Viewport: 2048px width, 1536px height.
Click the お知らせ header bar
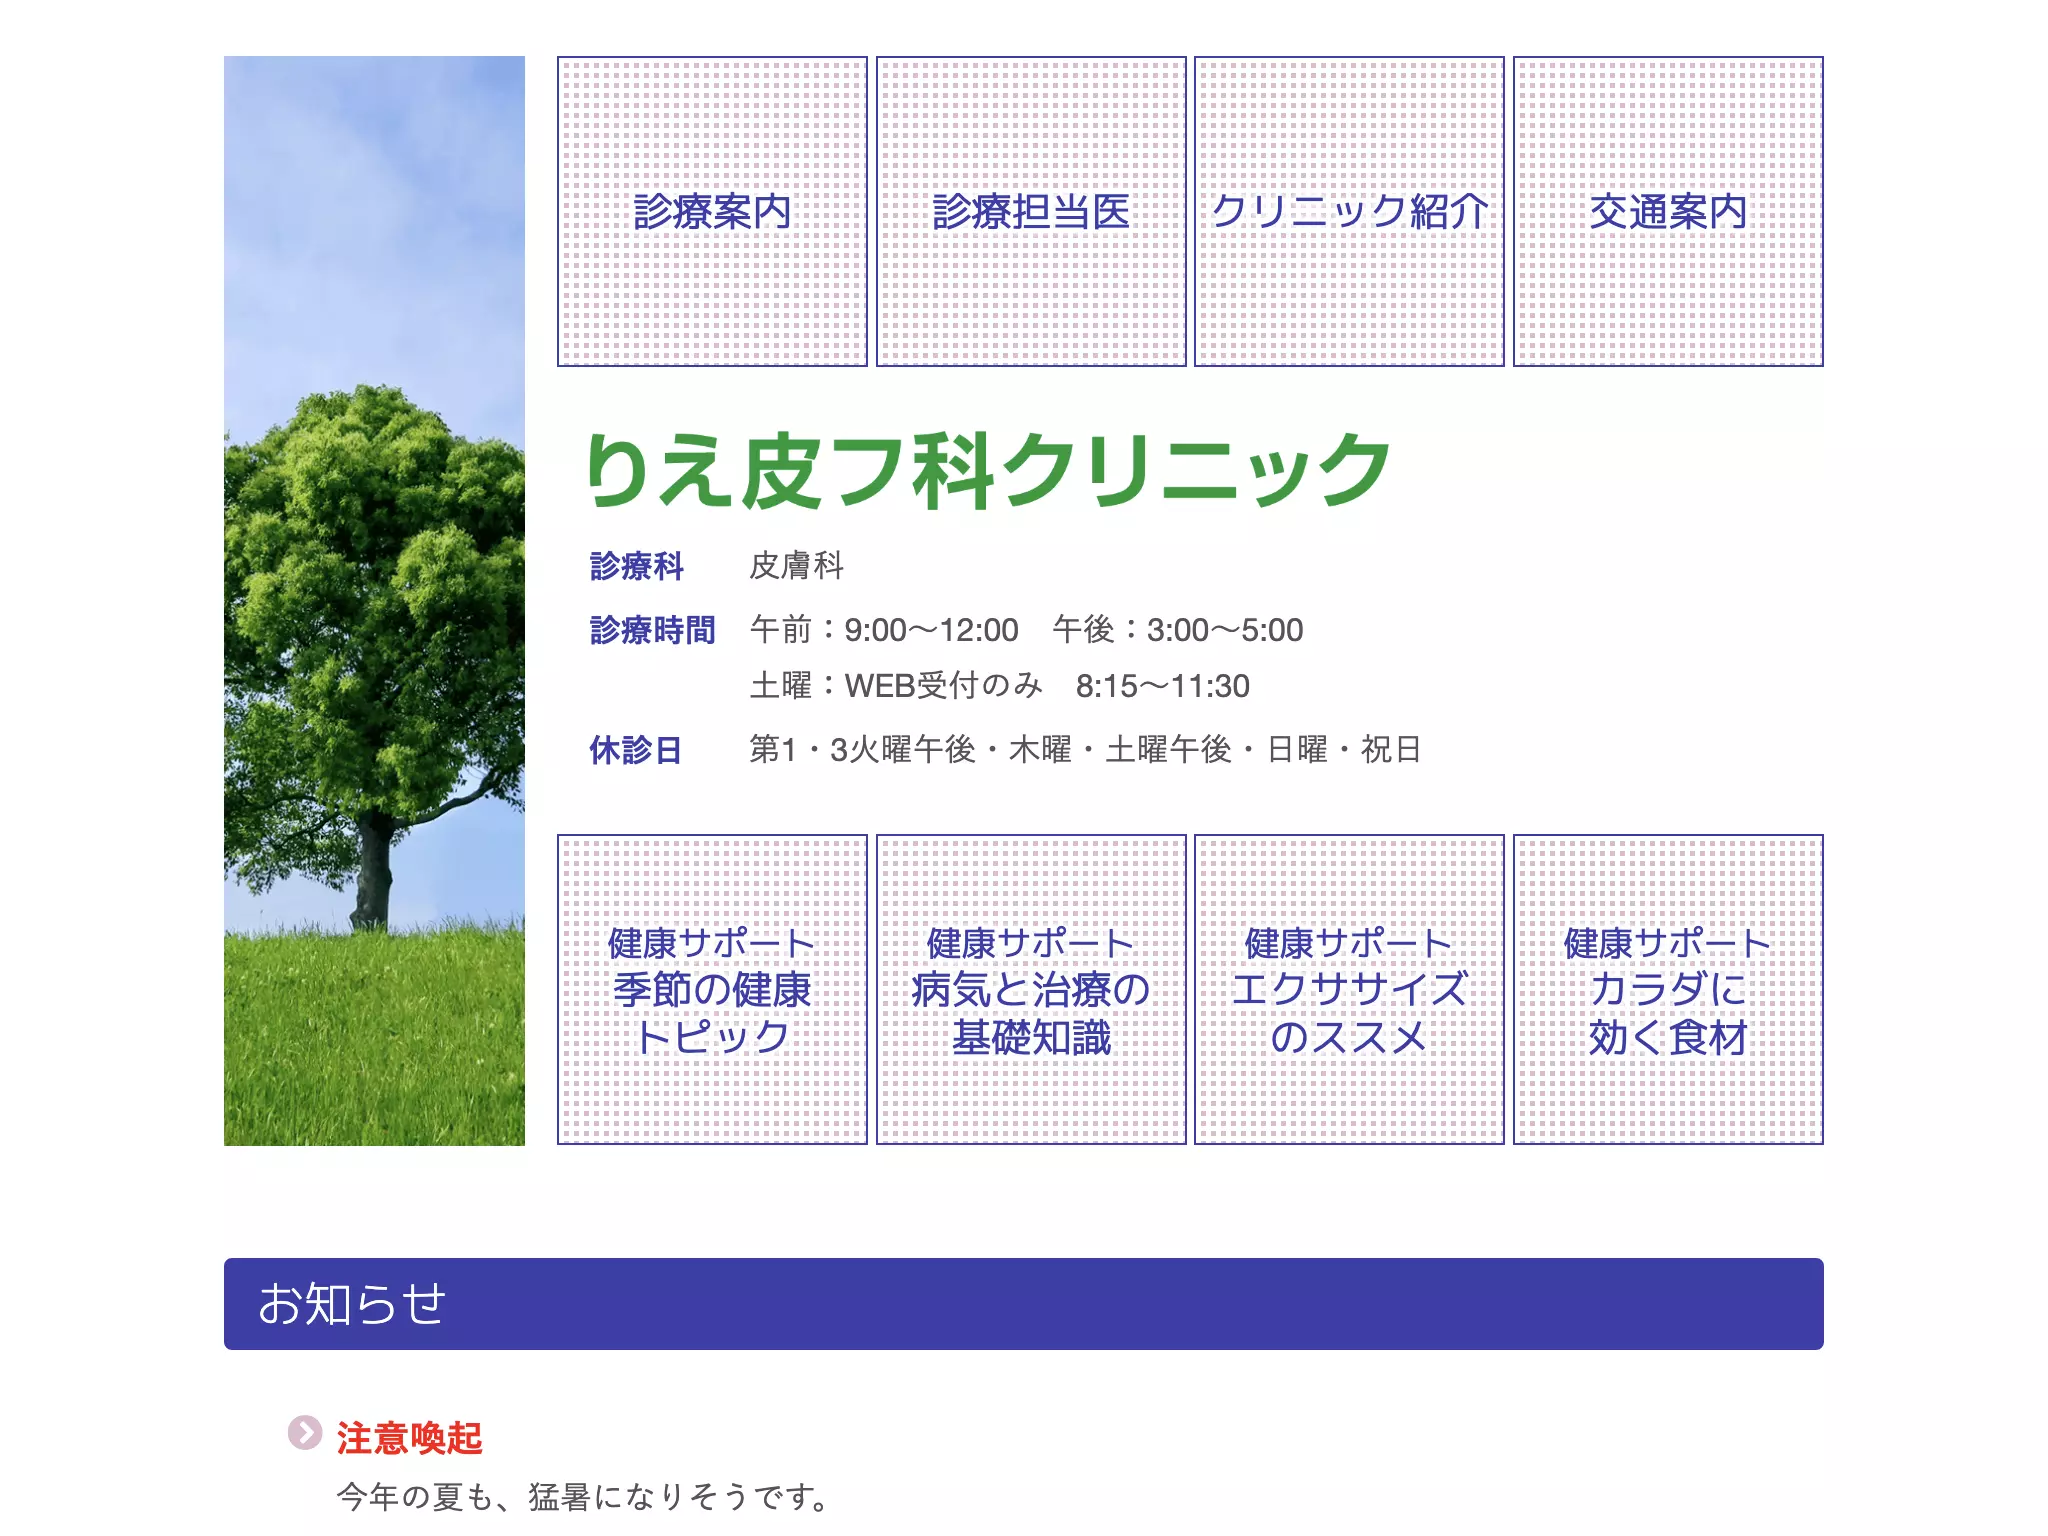(x=1023, y=1304)
